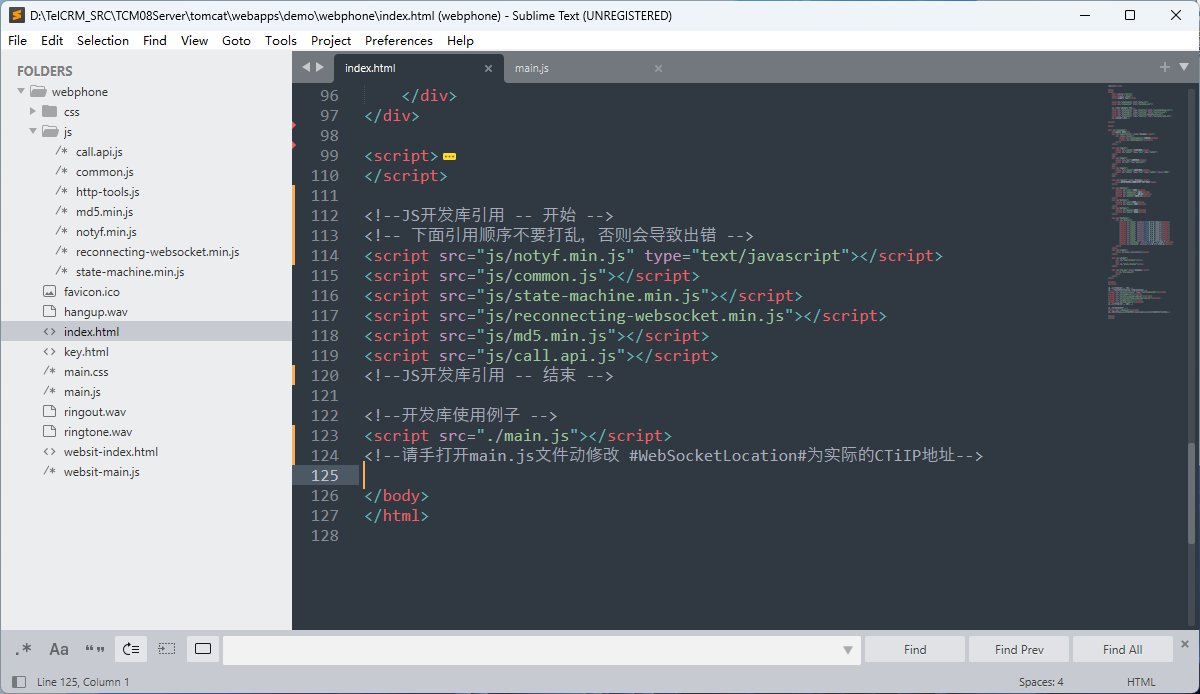Image resolution: width=1200 pixels, height=694 pixels.
Task: Collapse the webphone root folder
Action: pyautogui.click(x=21, y=91)
